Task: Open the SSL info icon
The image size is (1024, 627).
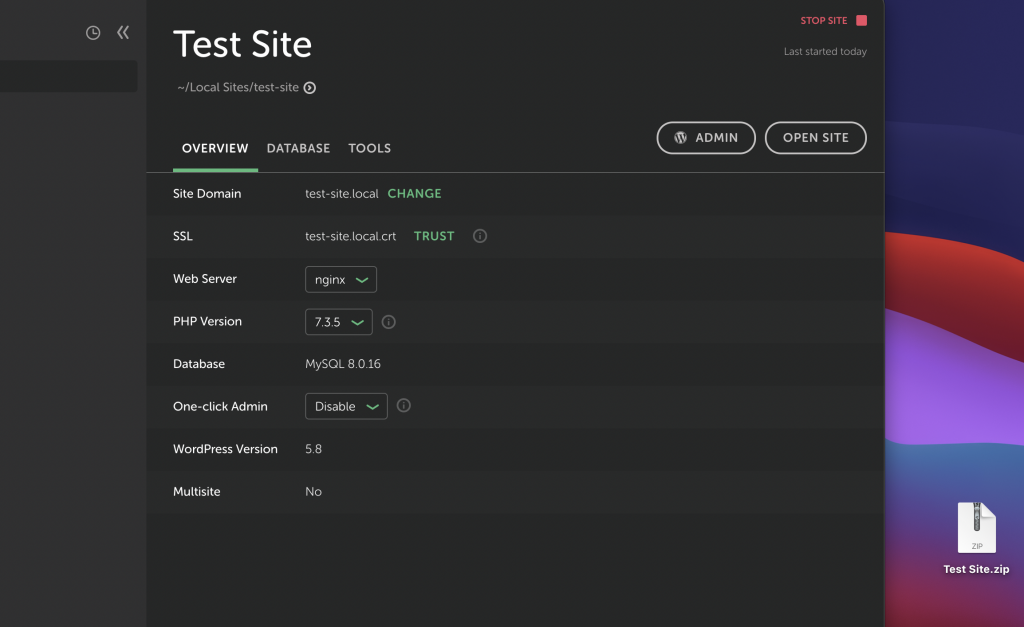Action: [480, 236]
